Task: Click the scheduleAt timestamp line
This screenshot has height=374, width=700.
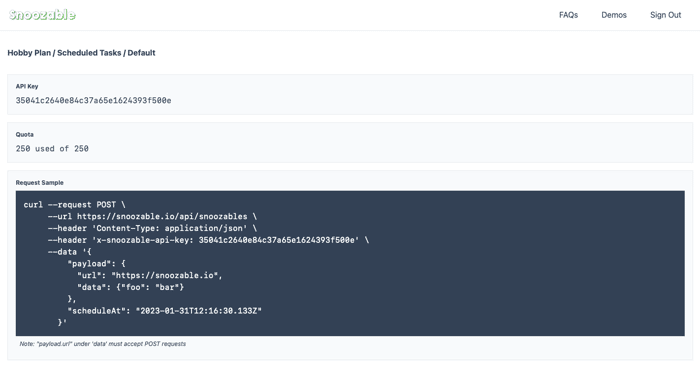Action: 164,311
